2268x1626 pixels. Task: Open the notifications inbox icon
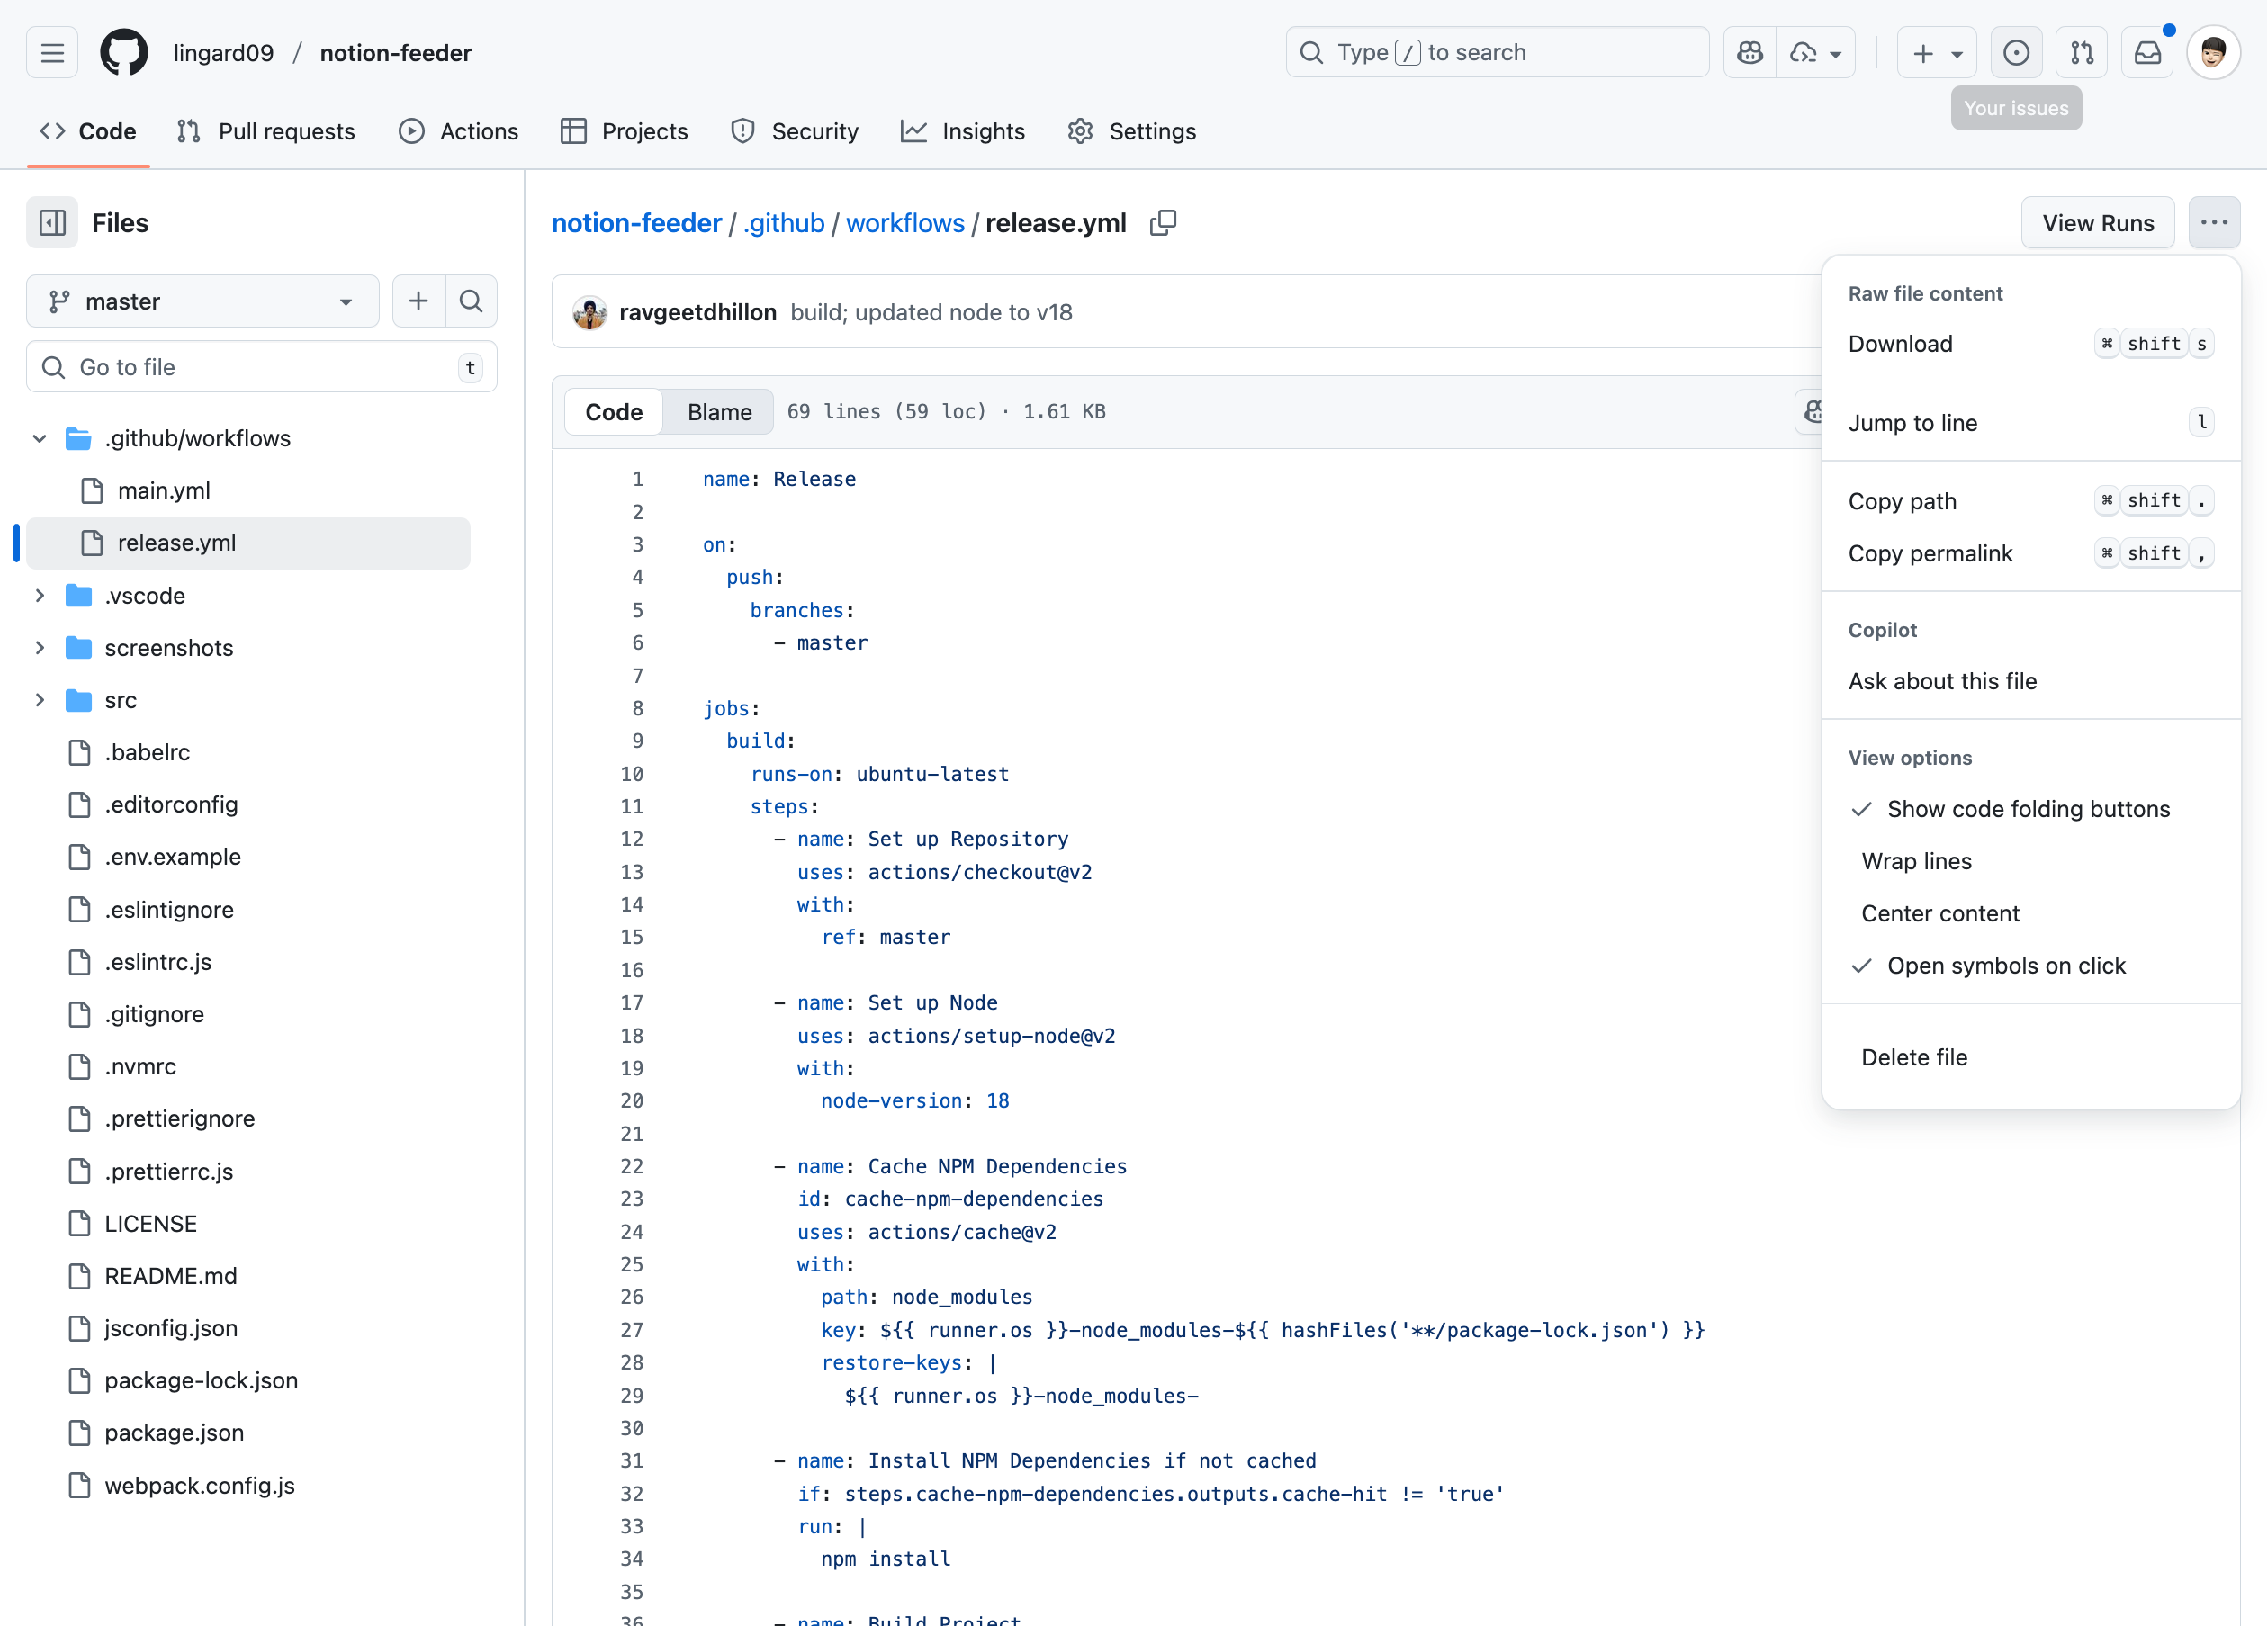[2147, 52]
